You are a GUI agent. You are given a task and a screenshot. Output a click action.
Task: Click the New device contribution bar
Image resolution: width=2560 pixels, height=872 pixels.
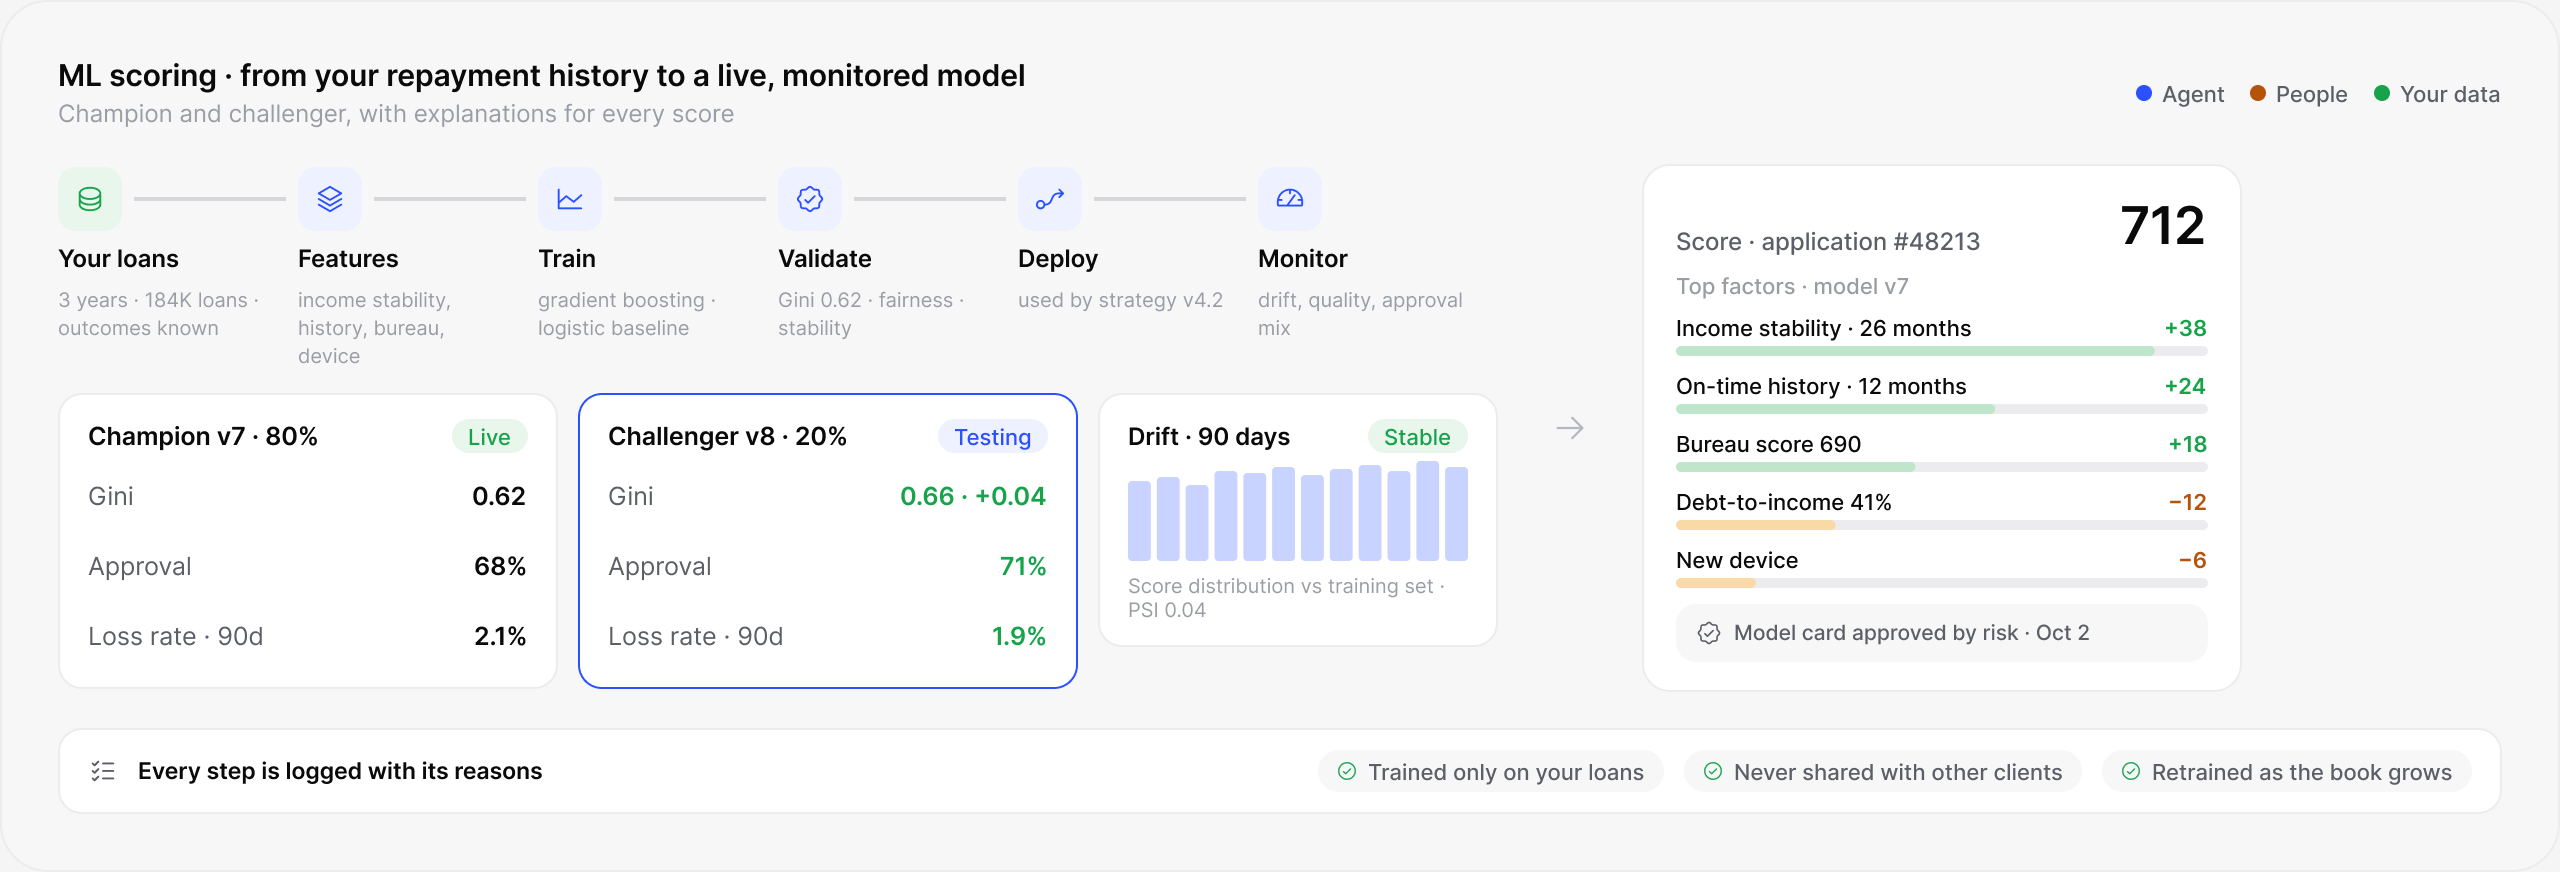pyautogui.click(x=1941, y=583)
